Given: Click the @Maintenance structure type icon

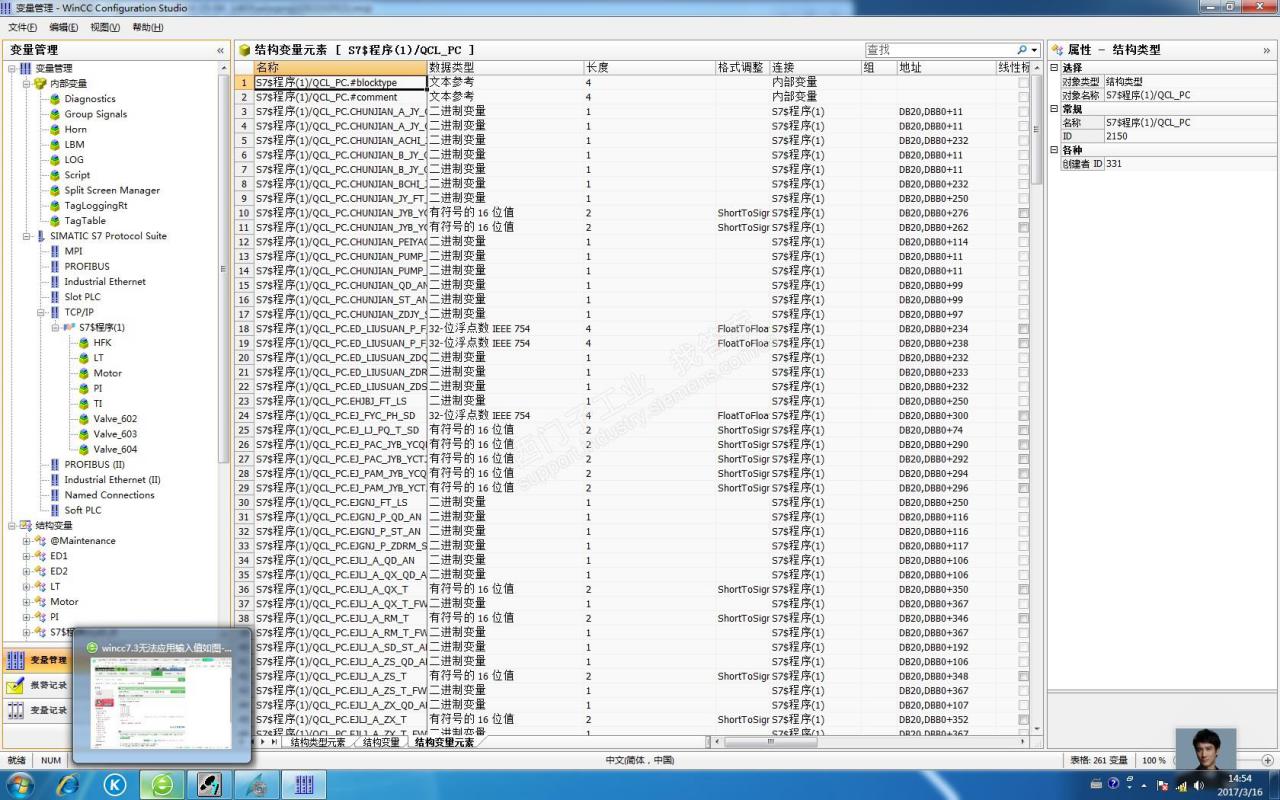Looking at the screenshot, I should coord(40,541).
